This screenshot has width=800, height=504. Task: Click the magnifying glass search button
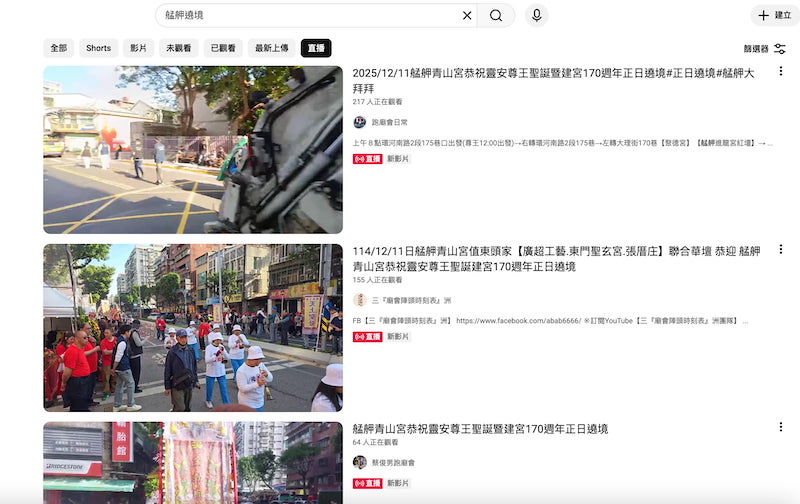[x=496, y=16]
